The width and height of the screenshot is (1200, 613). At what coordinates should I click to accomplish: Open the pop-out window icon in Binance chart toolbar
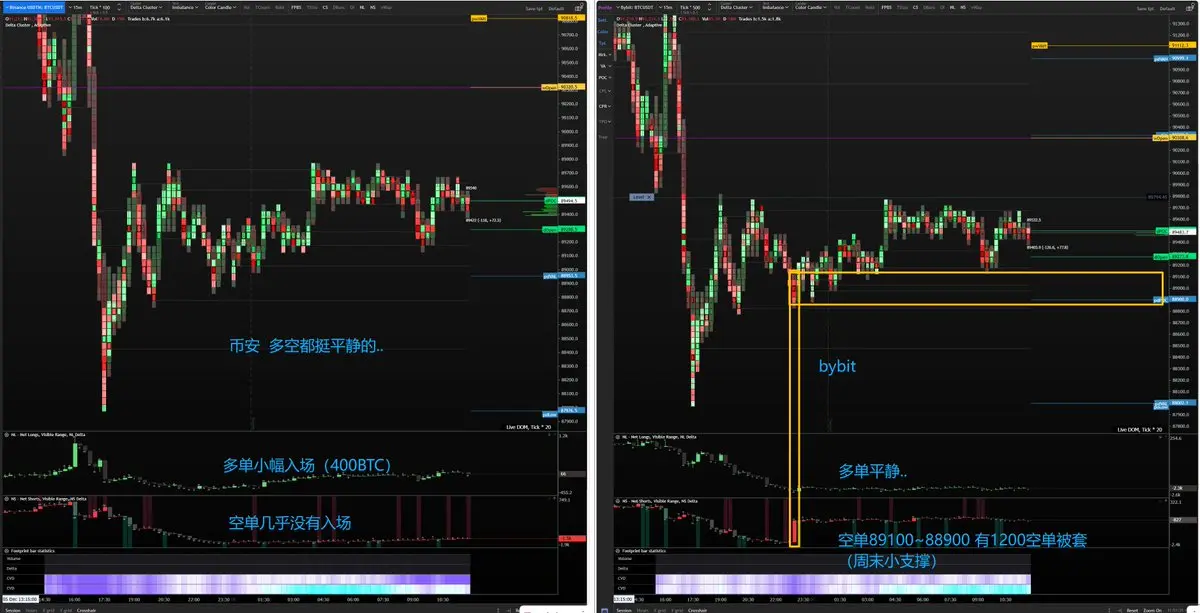tap(578, 8)
